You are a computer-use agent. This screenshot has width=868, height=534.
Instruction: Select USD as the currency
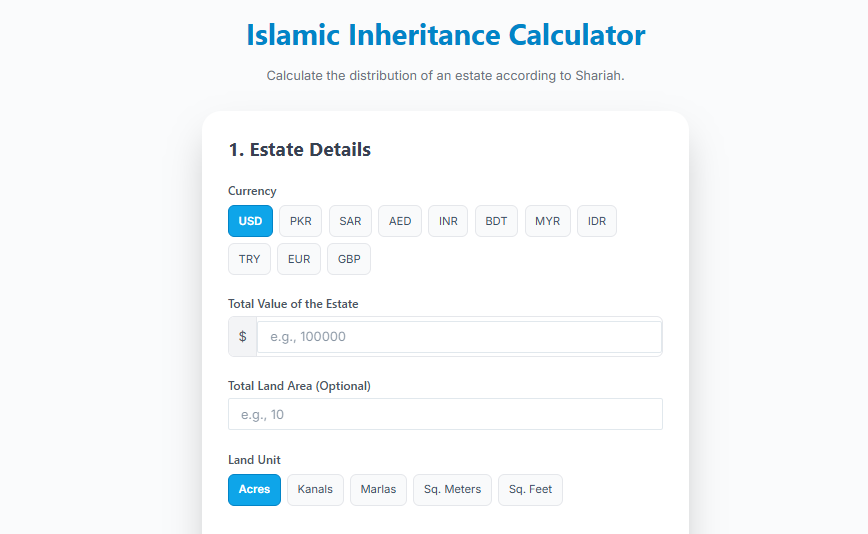coord(250,221)
